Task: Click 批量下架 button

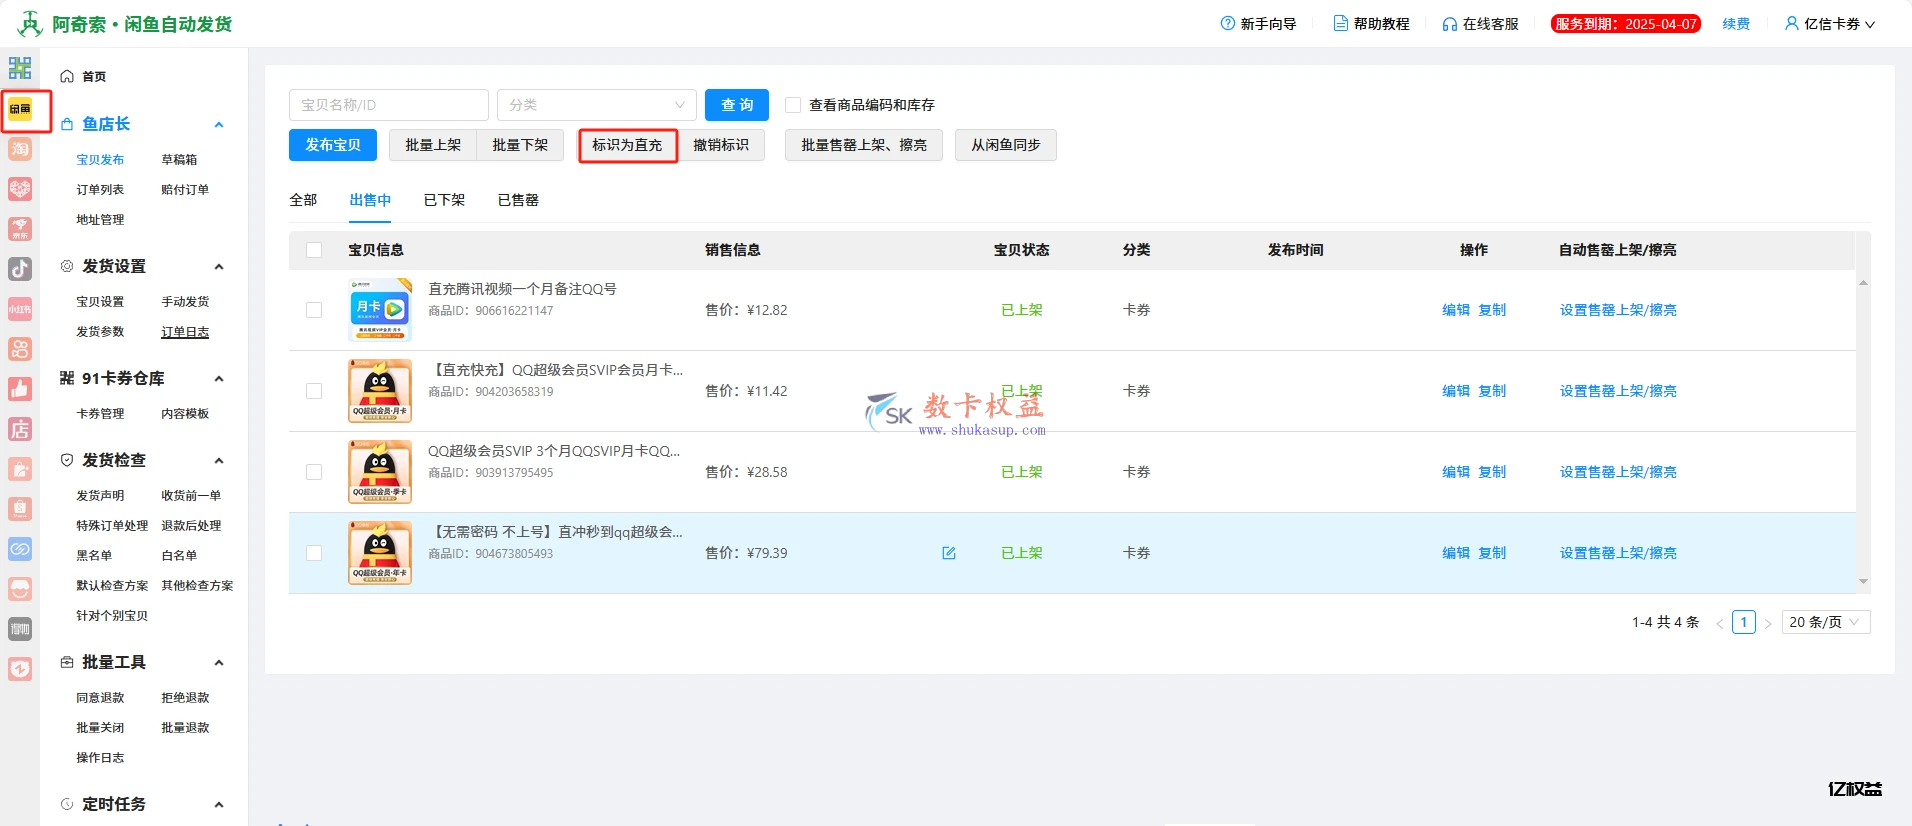Action: tap(520, 145)
